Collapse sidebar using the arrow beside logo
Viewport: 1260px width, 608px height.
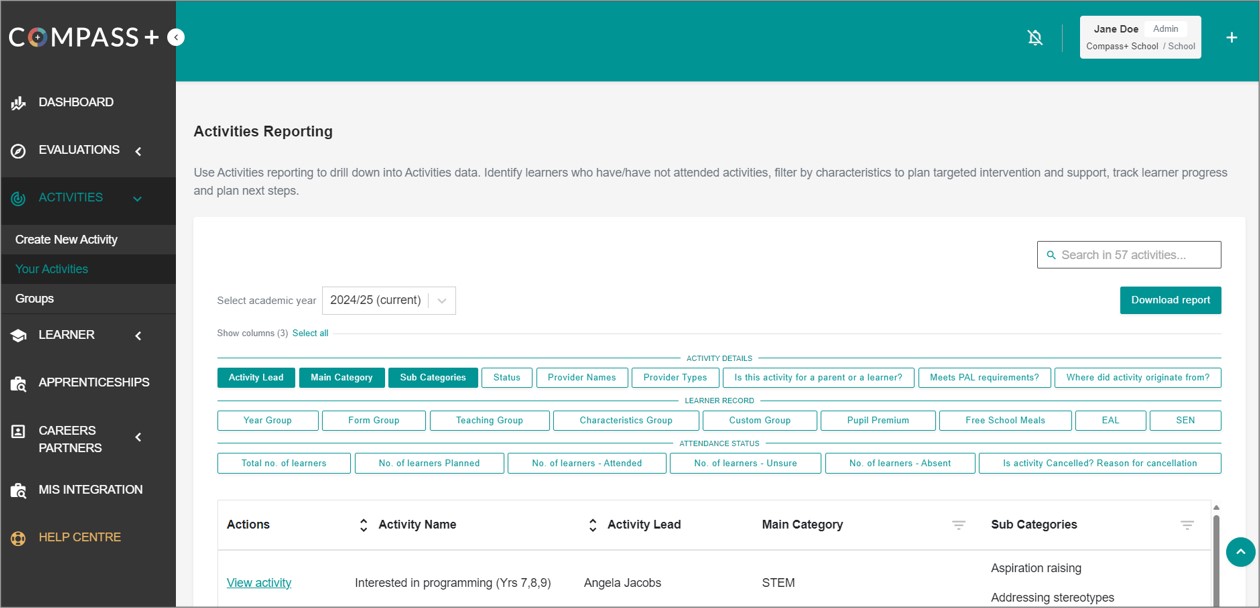[176, 37]
